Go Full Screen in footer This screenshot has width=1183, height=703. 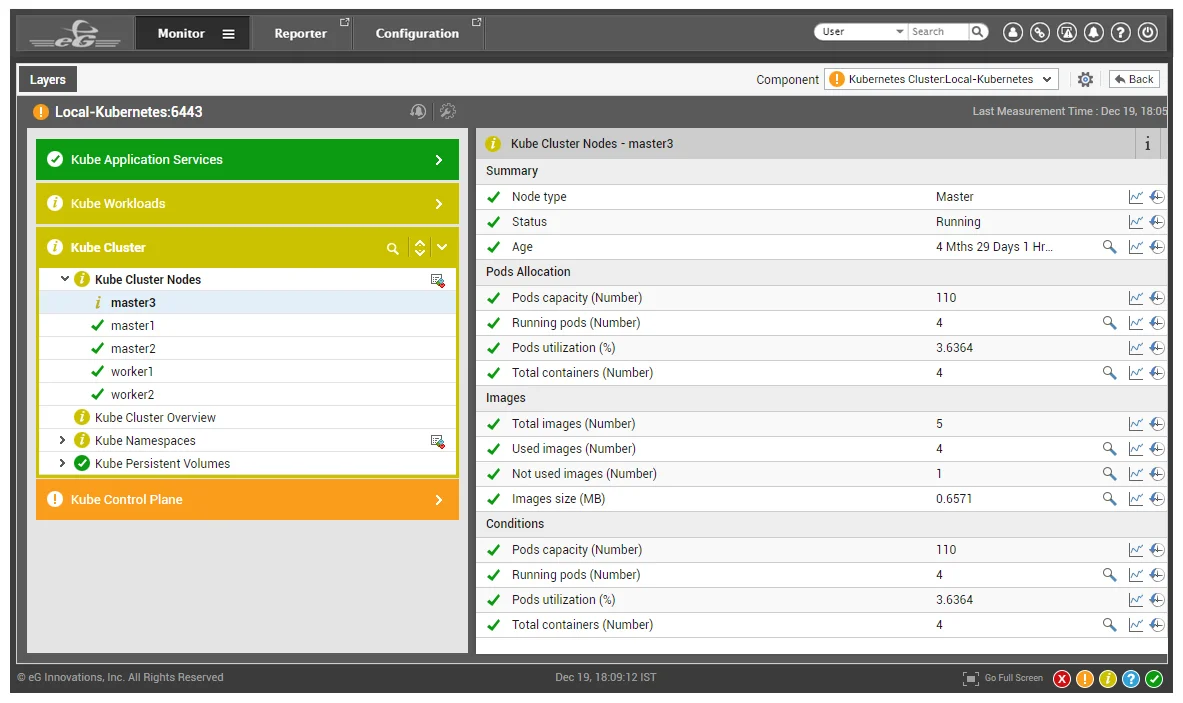[x=1003, y=678]
